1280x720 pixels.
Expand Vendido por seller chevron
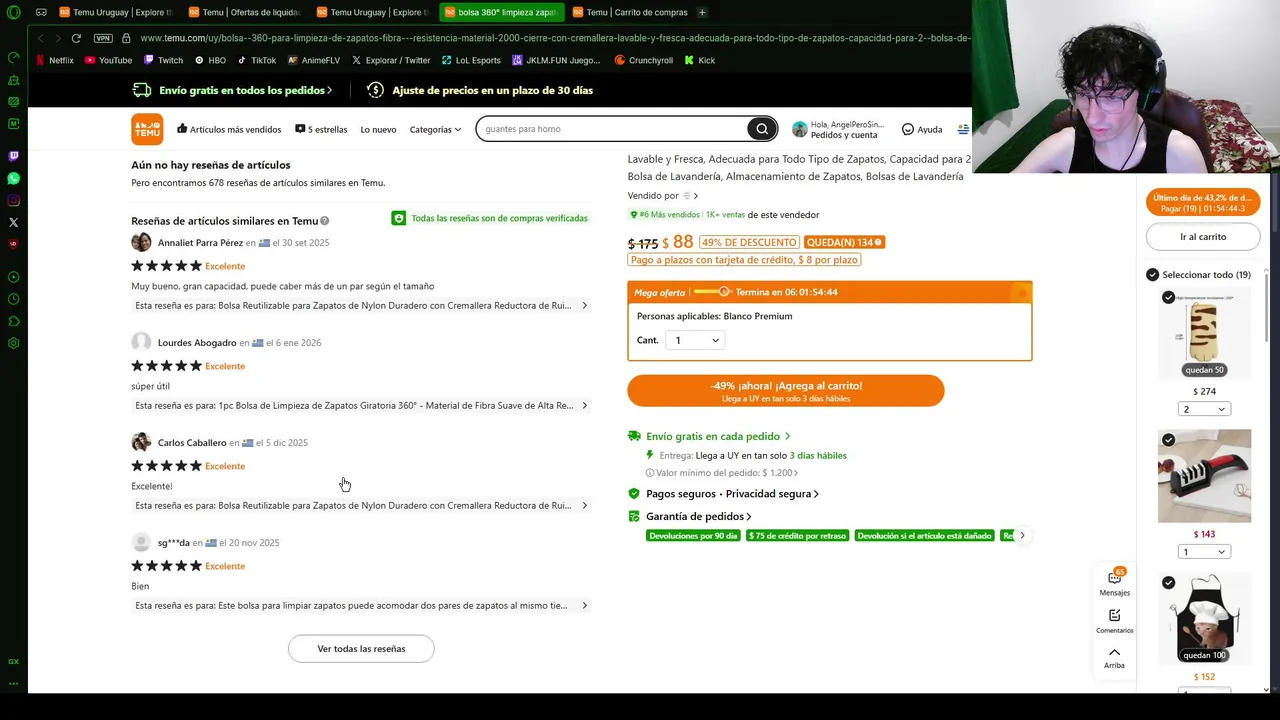click(x=695, y=196)
